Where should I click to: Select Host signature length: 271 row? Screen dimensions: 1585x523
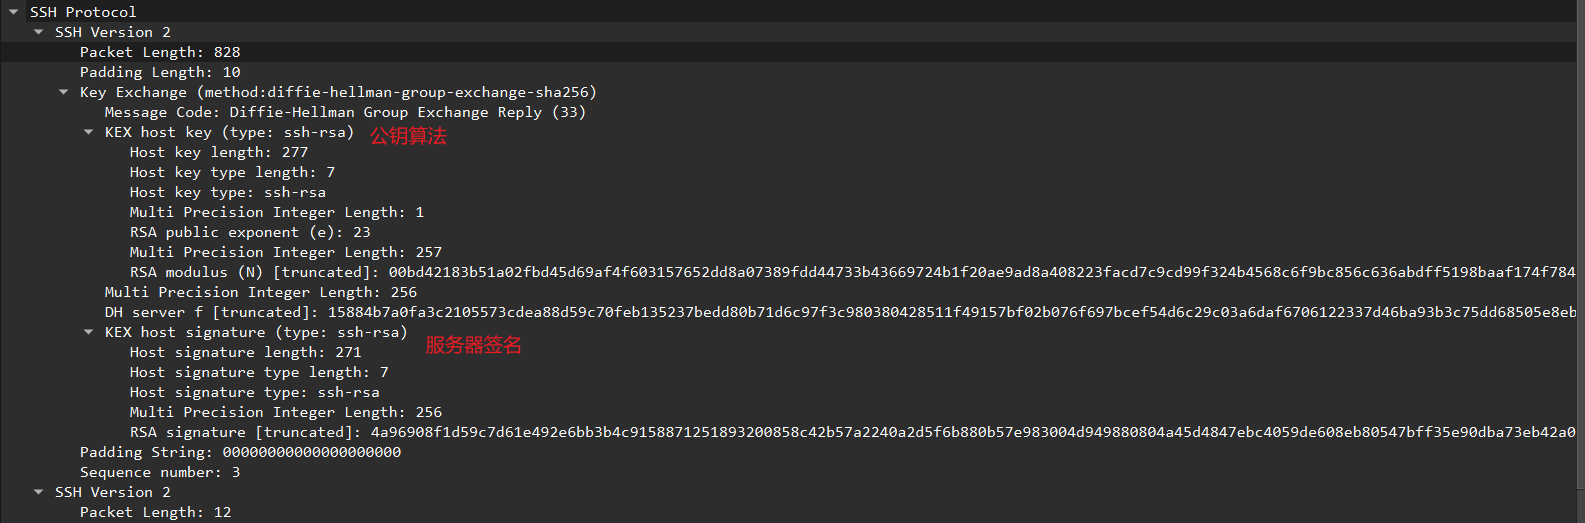[245, 352]
